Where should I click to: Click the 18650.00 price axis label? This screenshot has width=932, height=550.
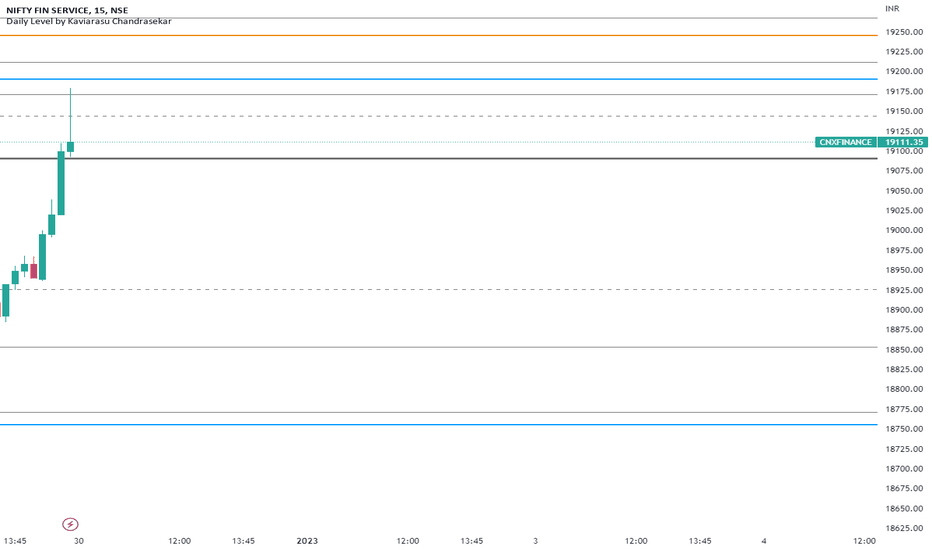(x=904, y=508)
